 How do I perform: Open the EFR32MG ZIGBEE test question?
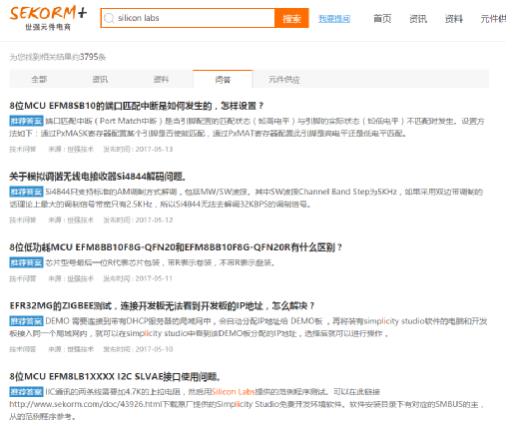pyautogui.click(x=162, y=306)
